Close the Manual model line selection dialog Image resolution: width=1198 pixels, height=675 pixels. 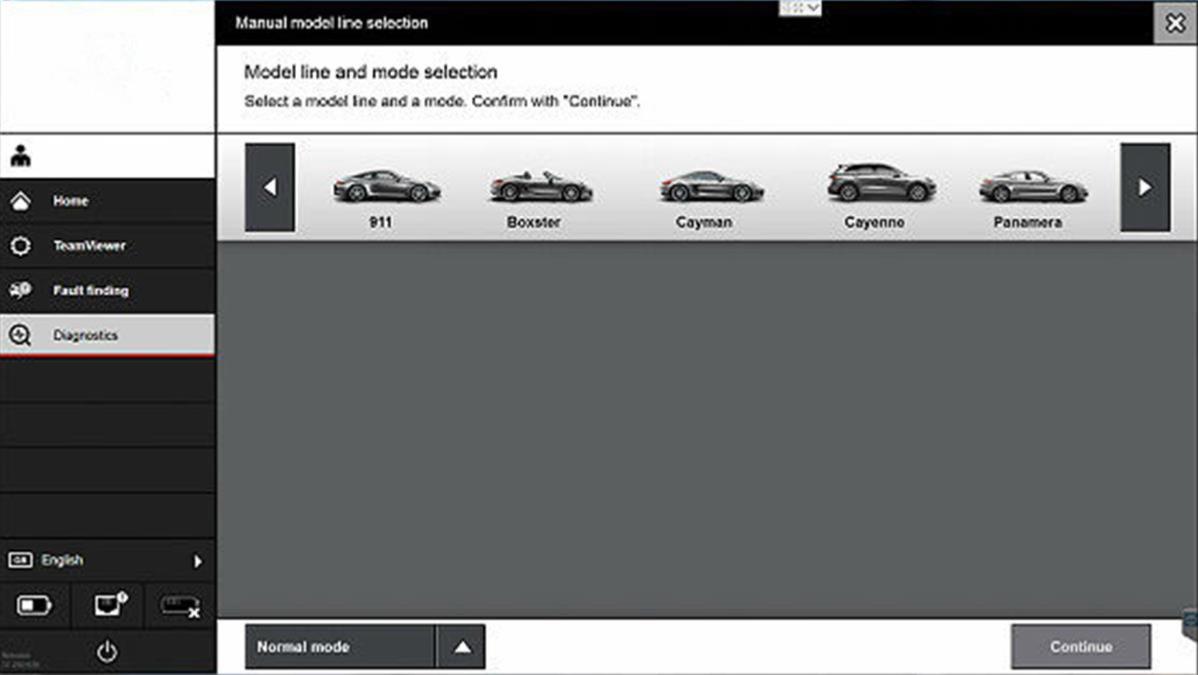(x=1175, y=23)
